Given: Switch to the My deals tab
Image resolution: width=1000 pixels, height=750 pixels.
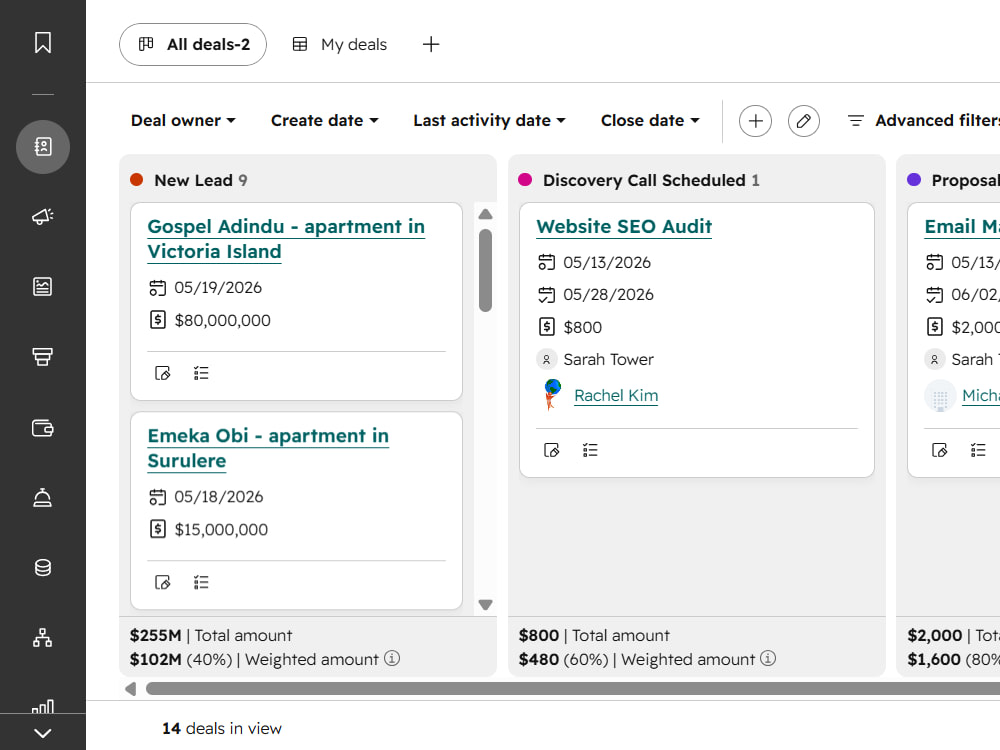Looking at the screenshot, I should point(340,45).
